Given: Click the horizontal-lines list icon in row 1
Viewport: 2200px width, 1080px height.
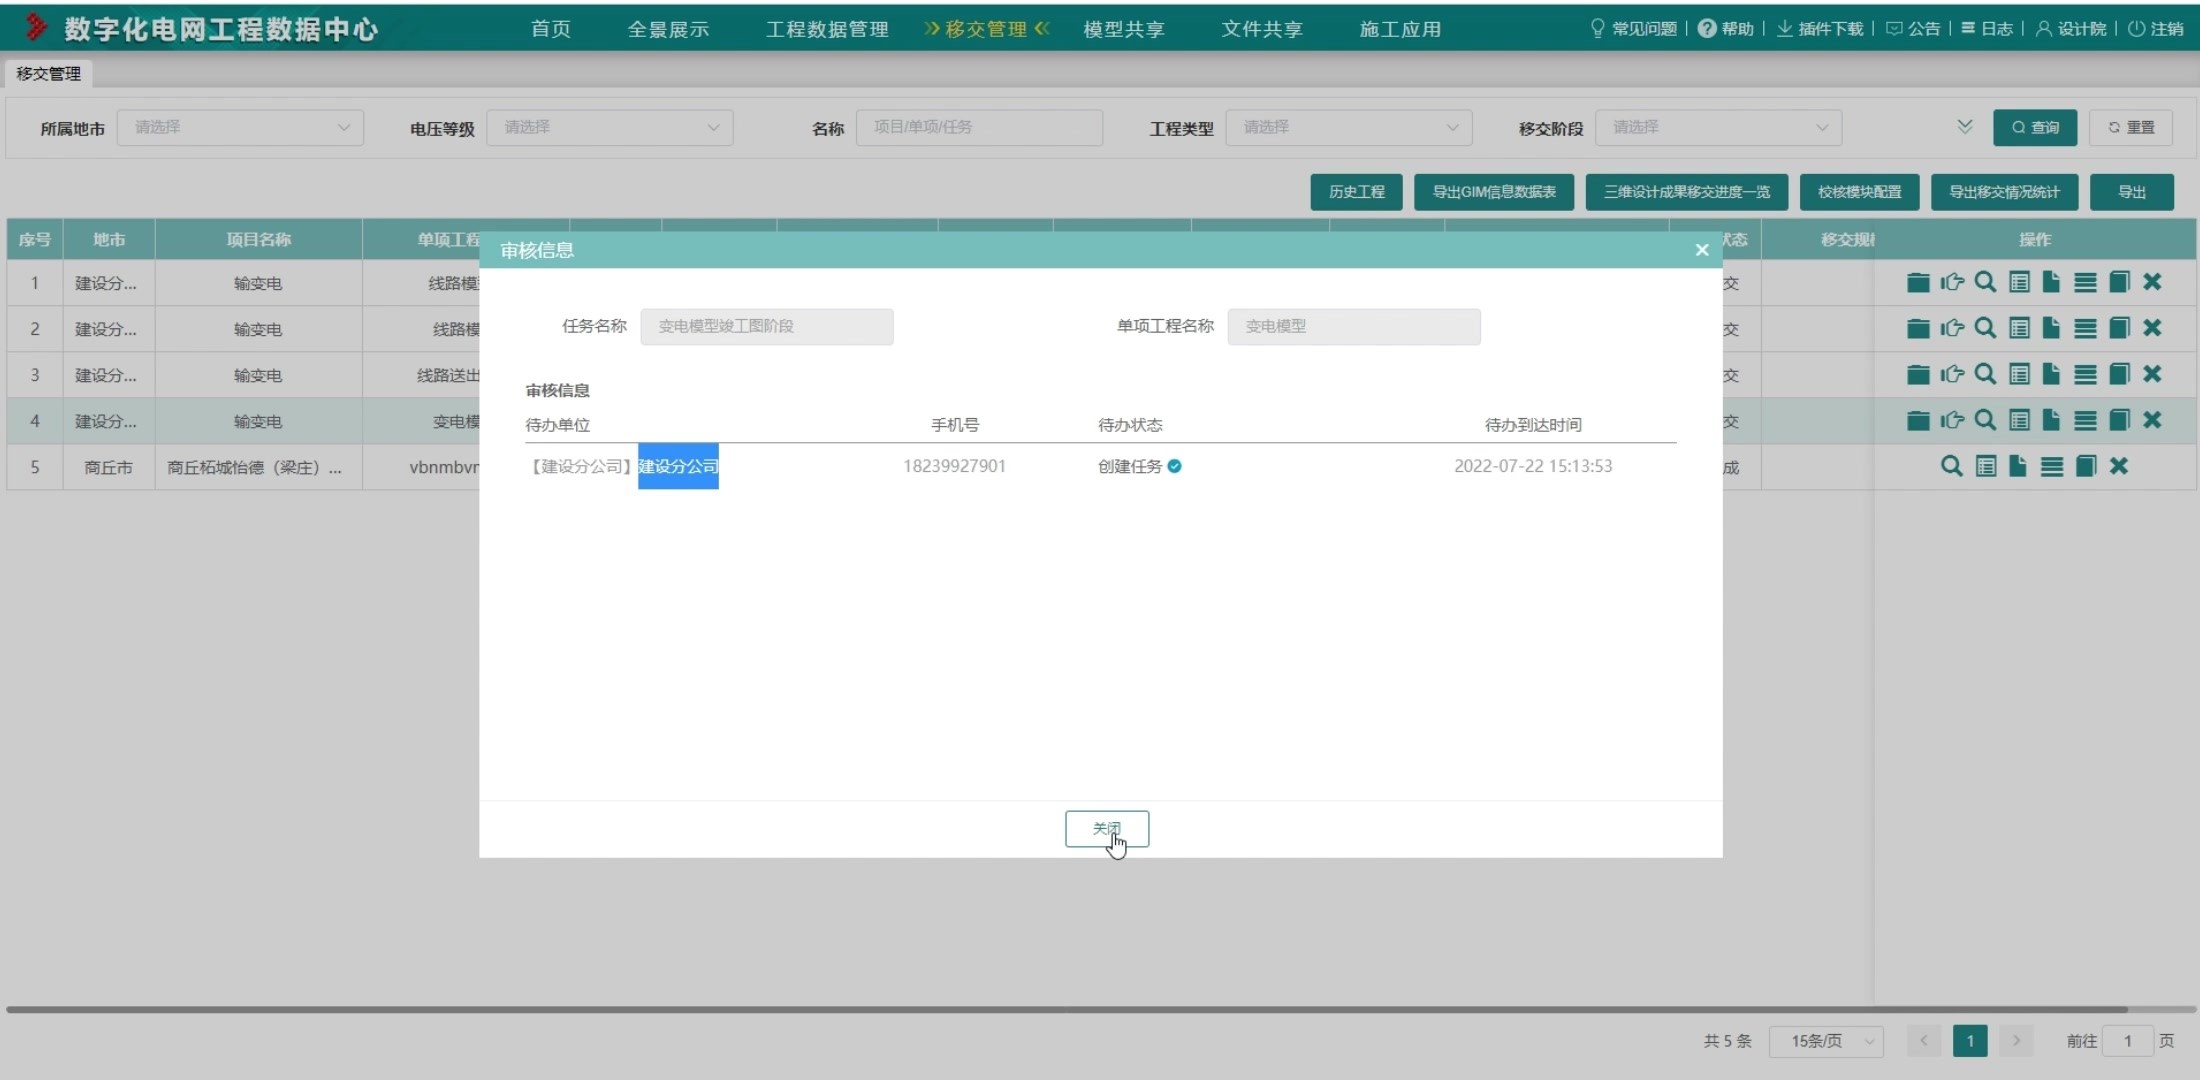Looking at the screenshot, I should 2085,283.
